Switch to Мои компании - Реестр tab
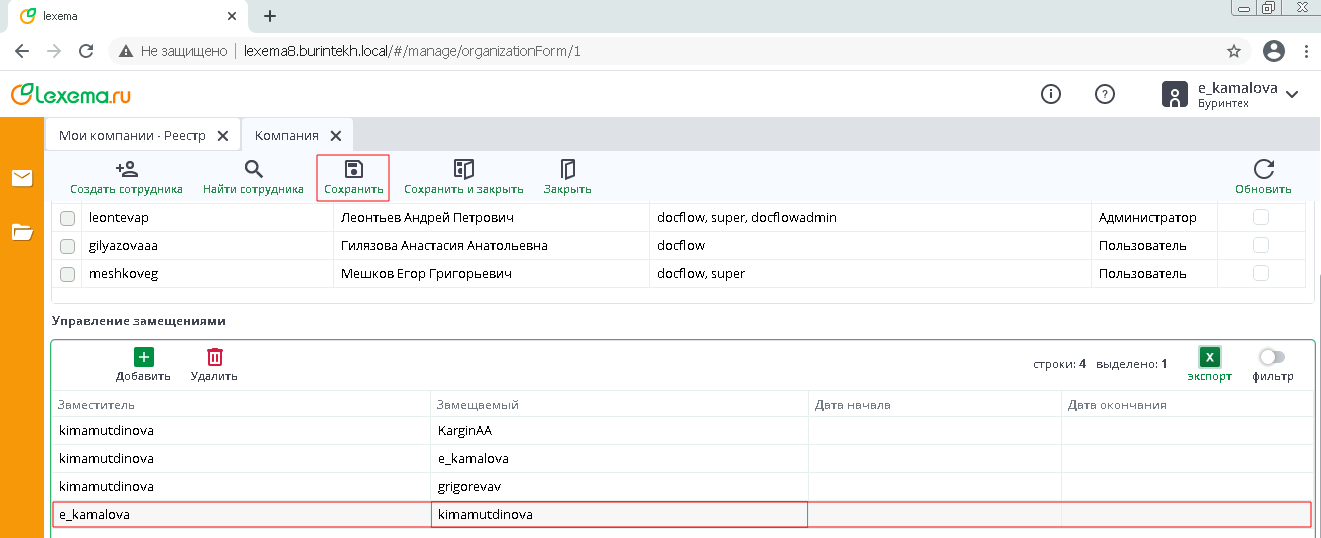This screenshot has width=1321, height=538. [x=129, y=135]
